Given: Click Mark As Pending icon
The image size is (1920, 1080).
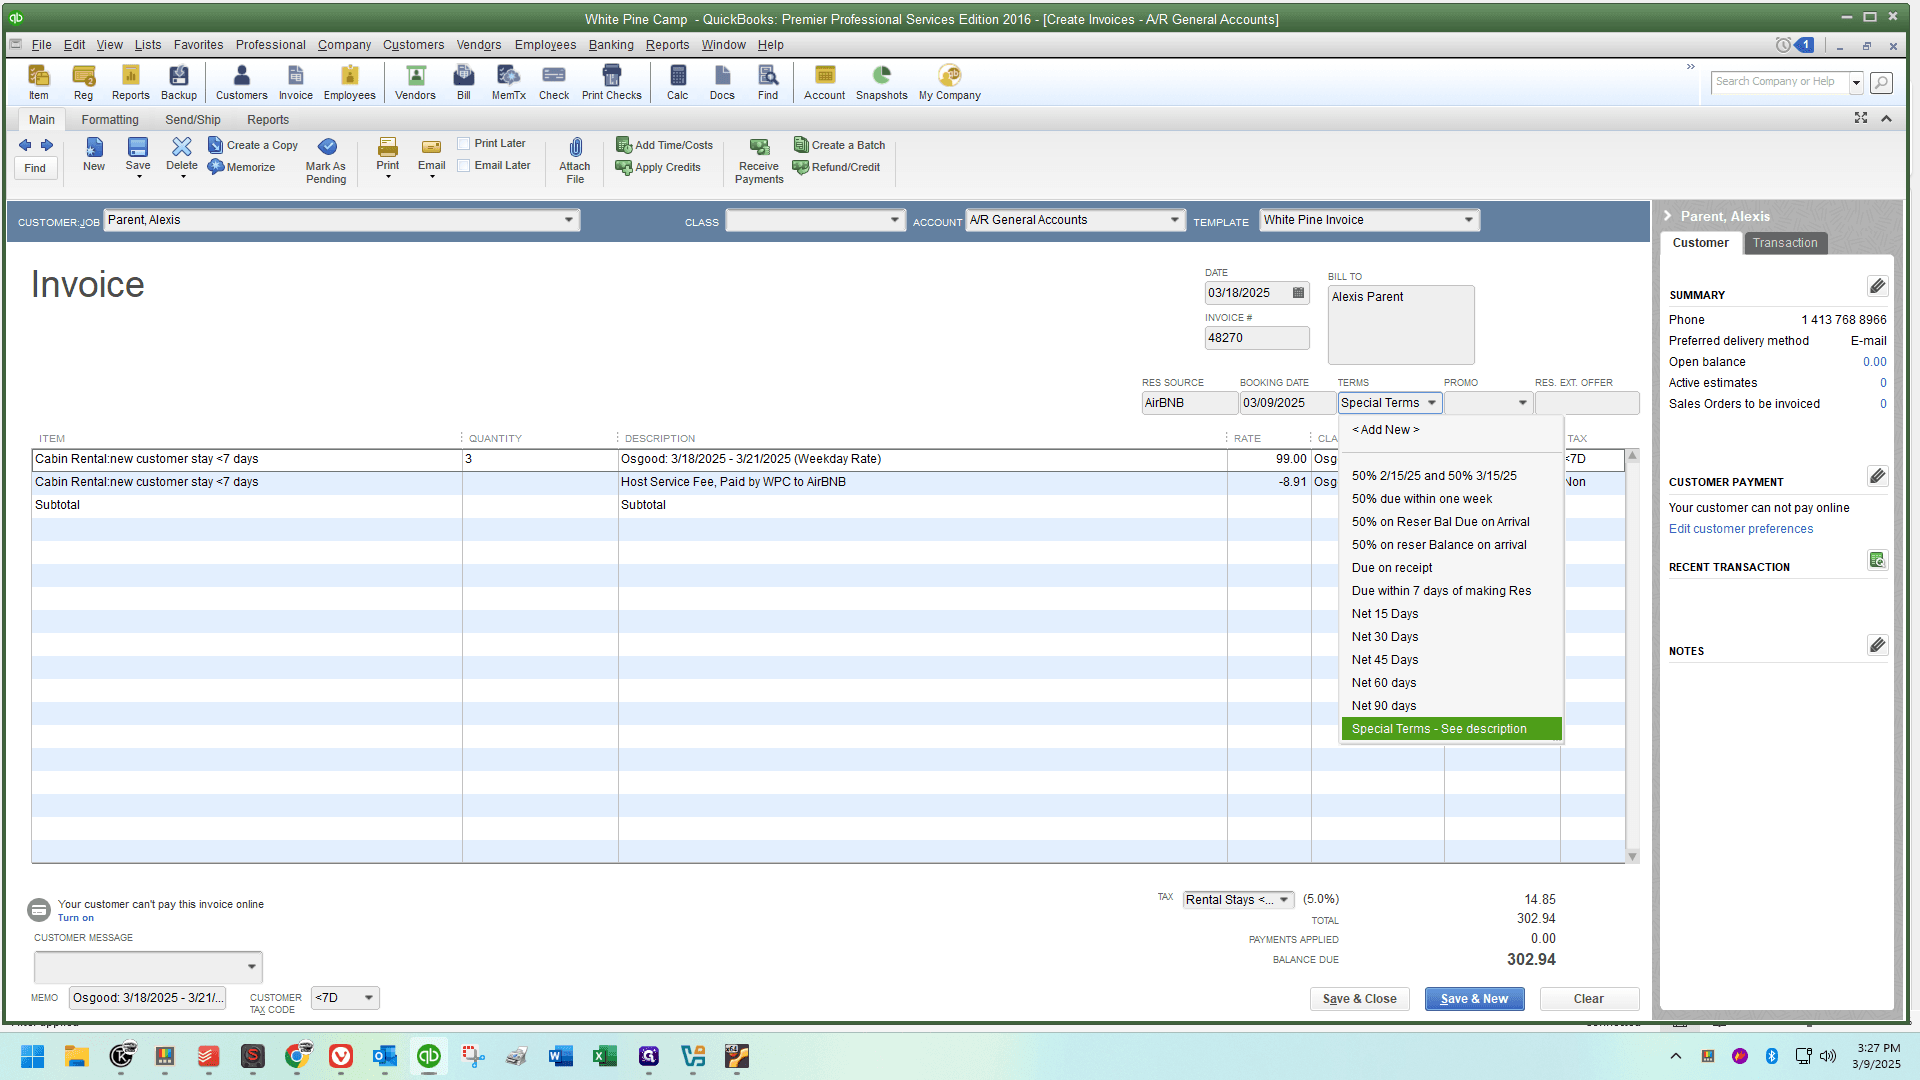Looking at the screenshot, I should point(326,161).
